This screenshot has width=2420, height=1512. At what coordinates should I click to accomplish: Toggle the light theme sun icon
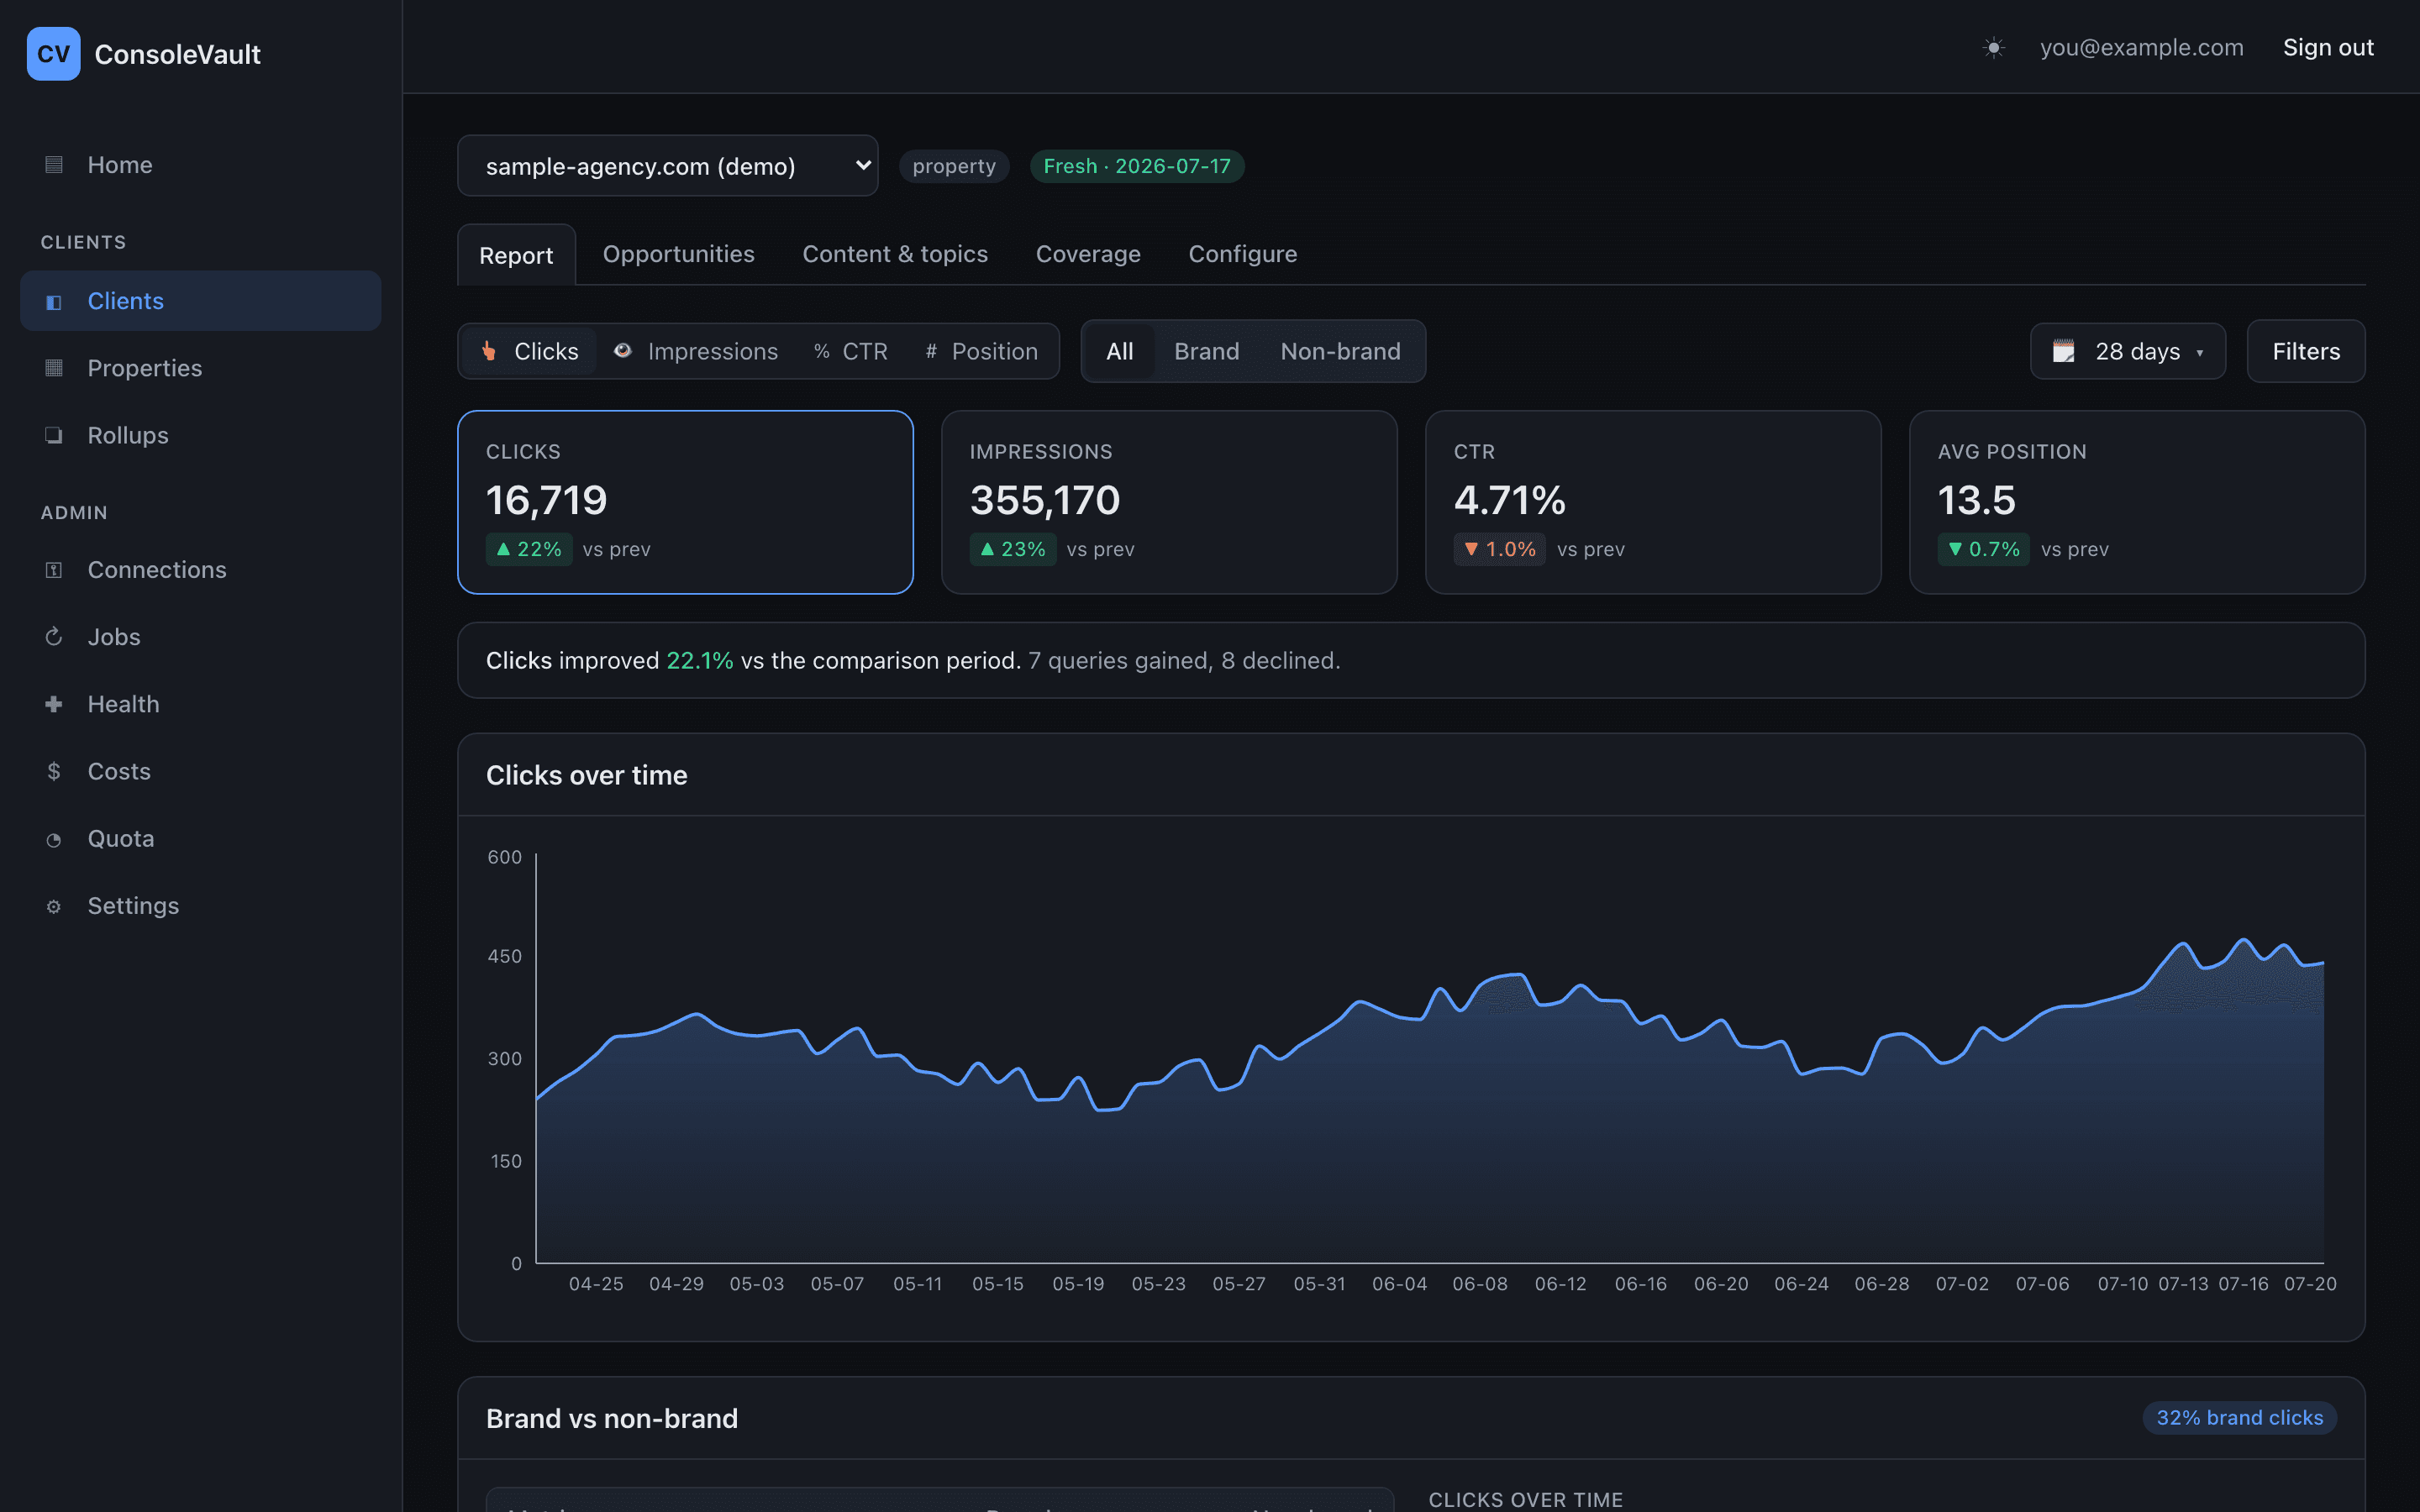click(1993, 48)
